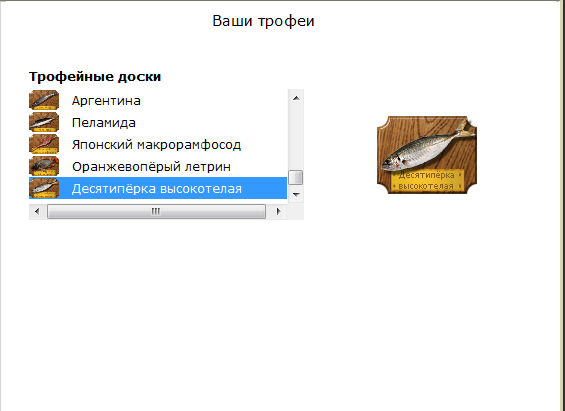
Task: Select the 'Аргентина' list entry
Action: click(158, 100)
